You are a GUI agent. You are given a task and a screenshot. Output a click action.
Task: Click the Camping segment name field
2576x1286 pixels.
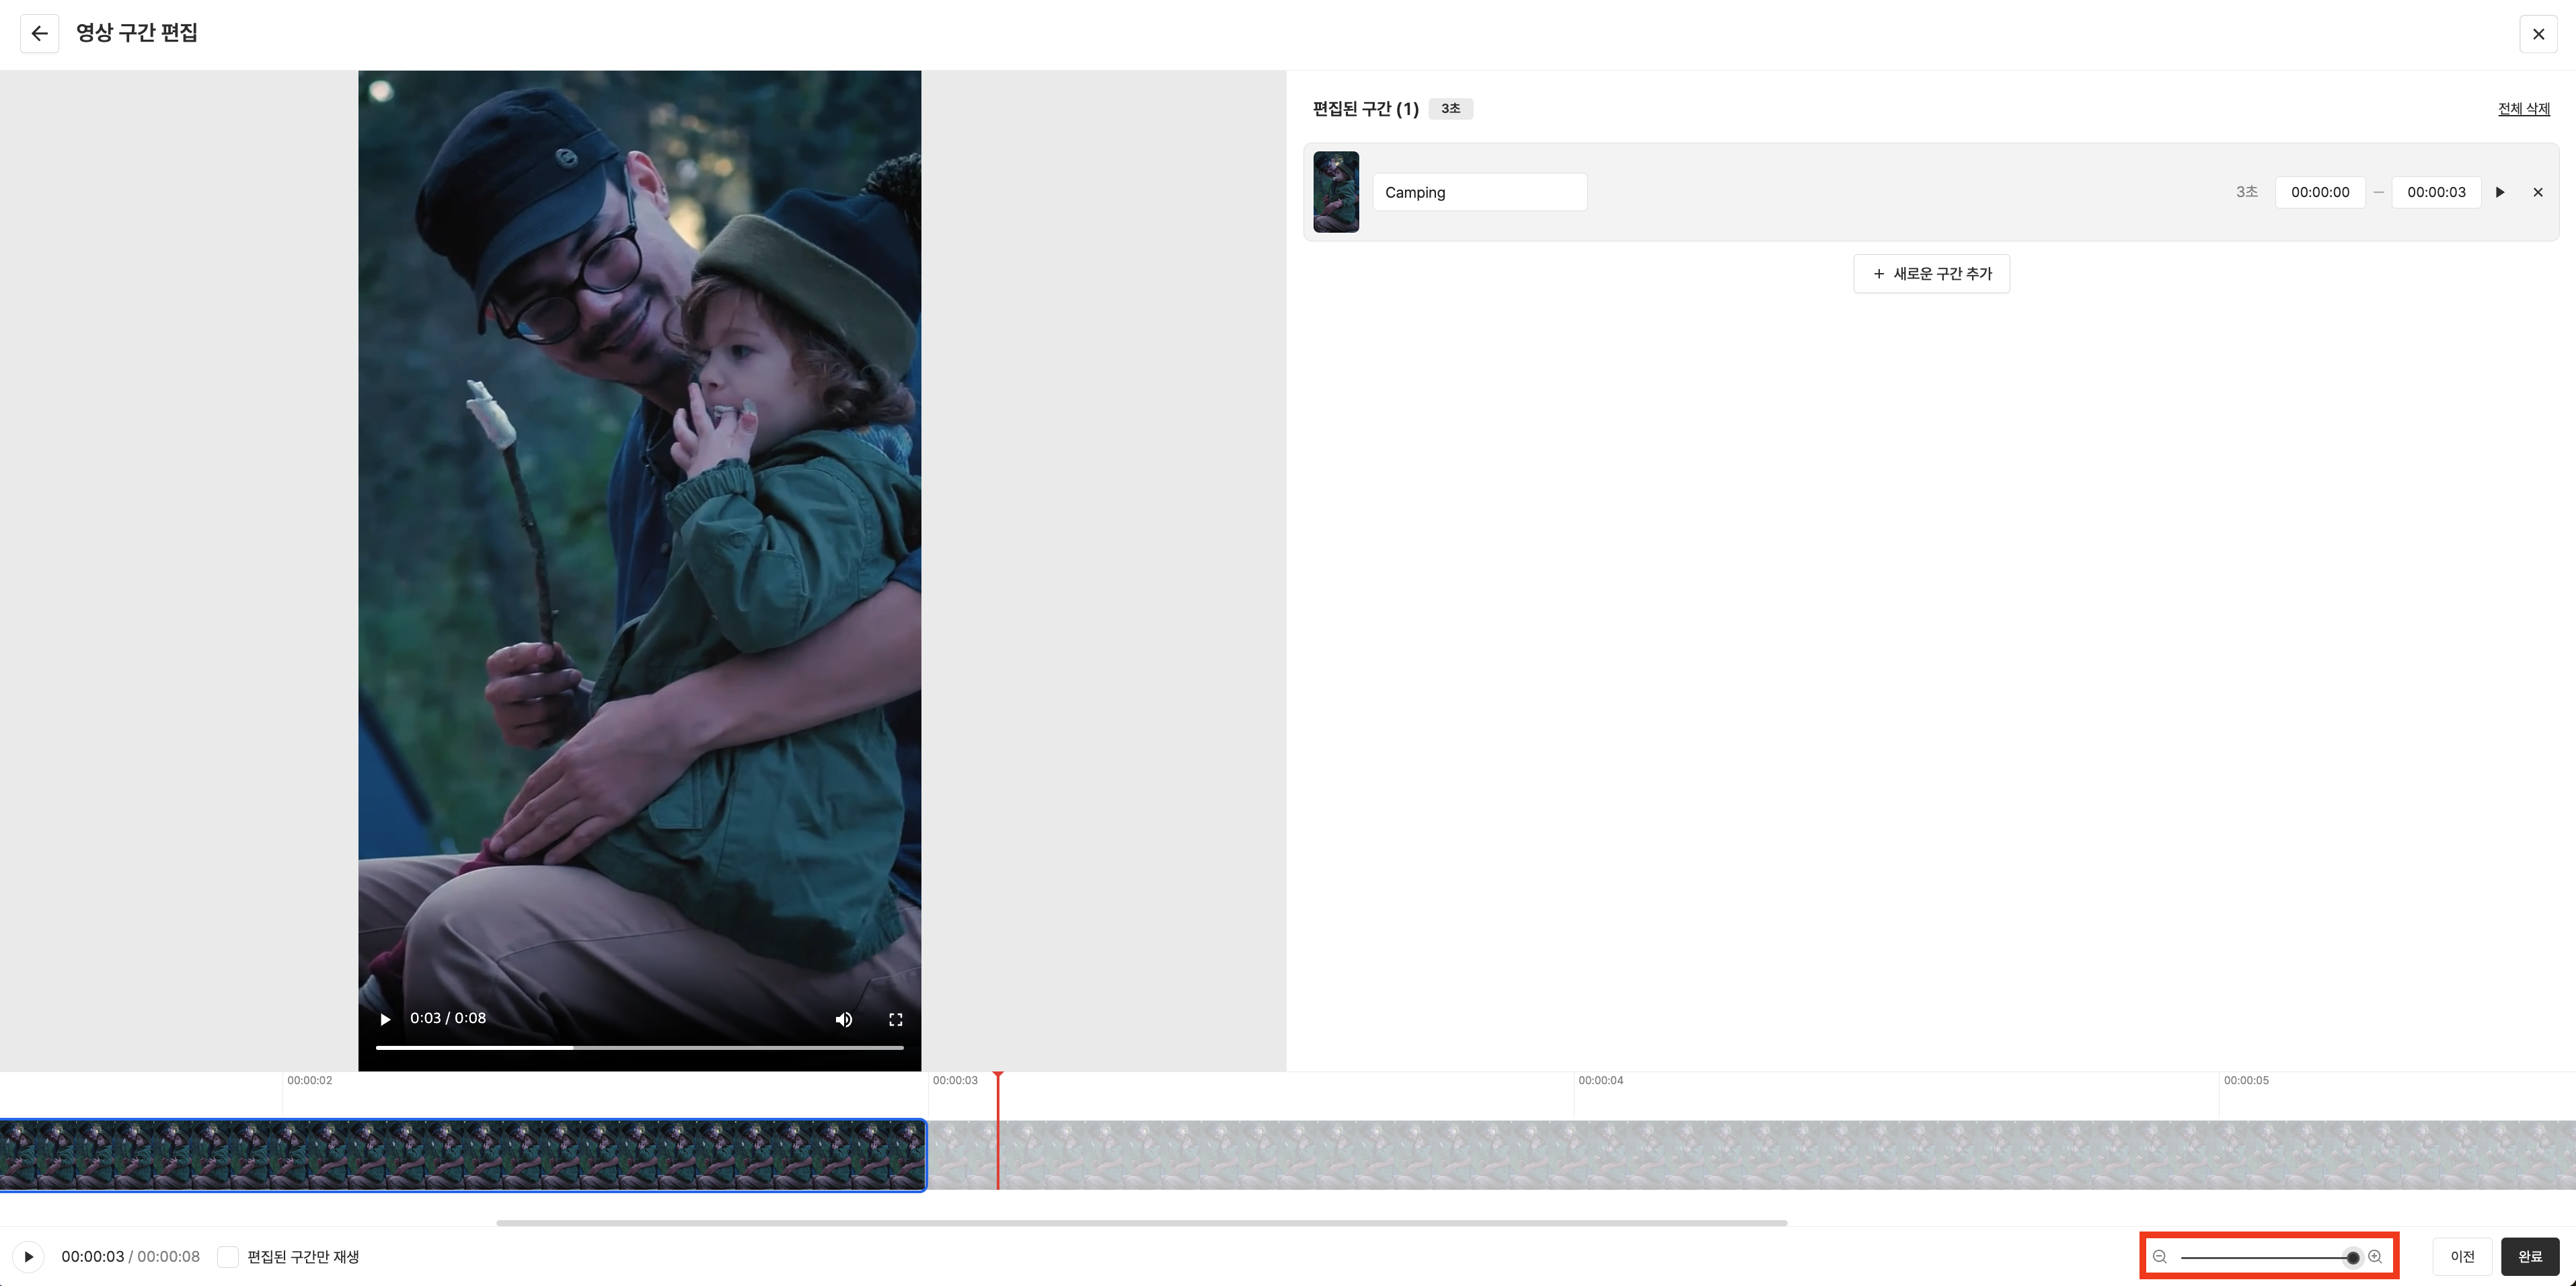(1479, 192)
